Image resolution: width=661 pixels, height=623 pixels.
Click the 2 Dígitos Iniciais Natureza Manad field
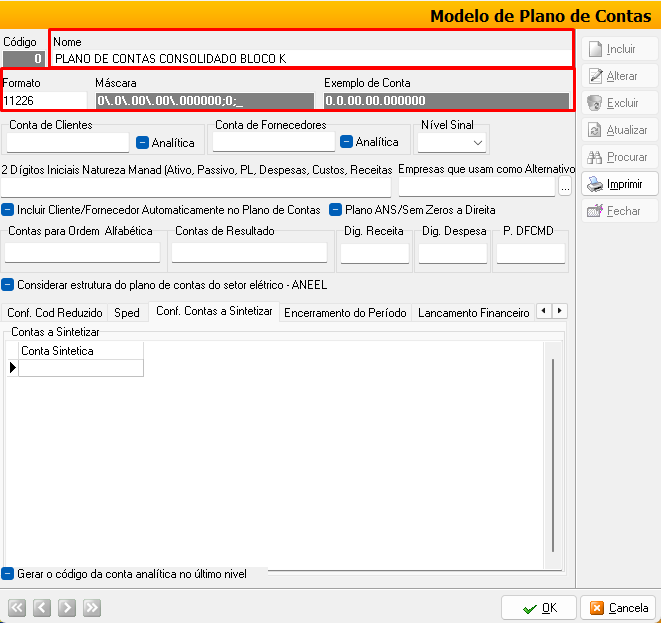pos(196,187)
